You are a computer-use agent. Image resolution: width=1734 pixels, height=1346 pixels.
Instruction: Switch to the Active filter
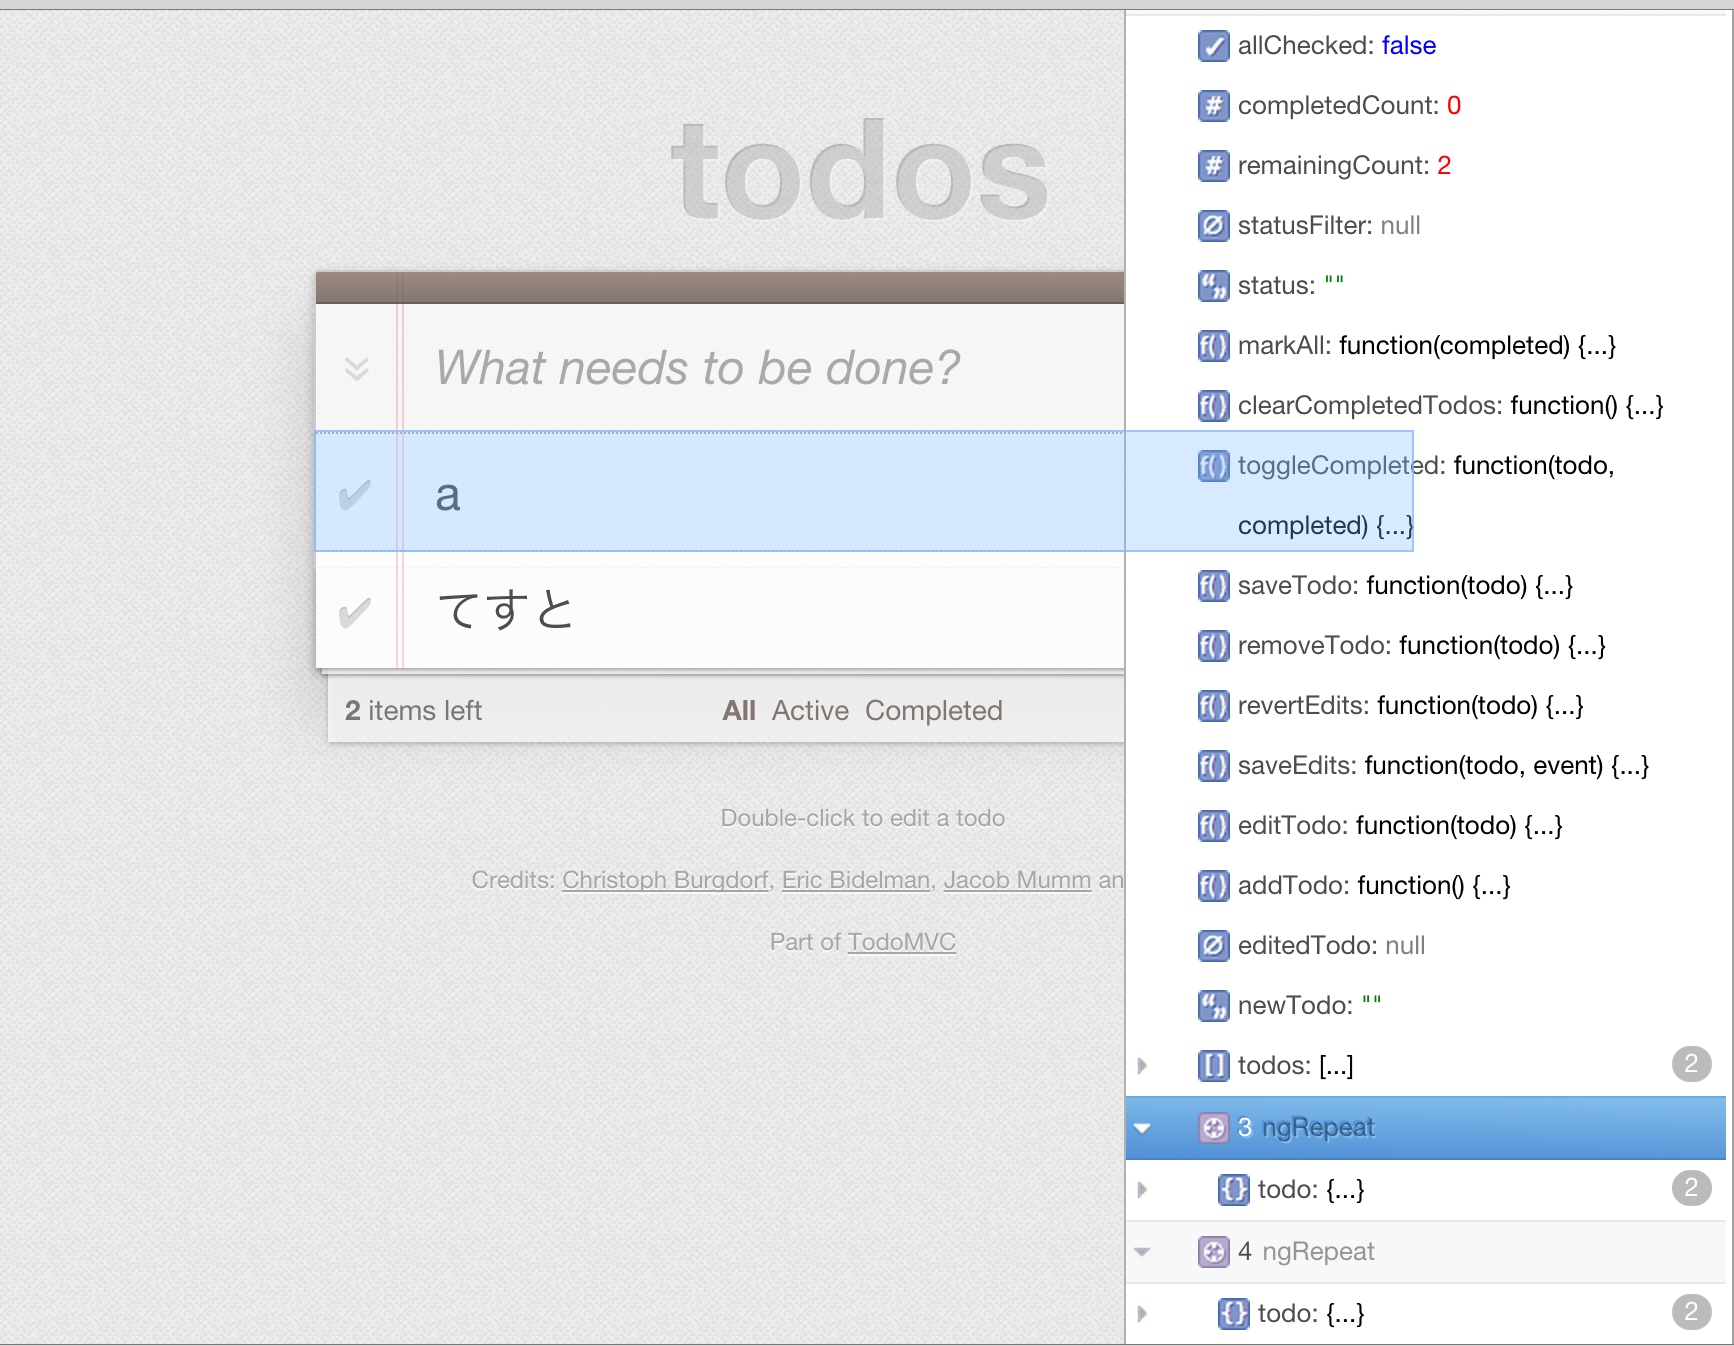pyautogui.click(x=809, y=710)
